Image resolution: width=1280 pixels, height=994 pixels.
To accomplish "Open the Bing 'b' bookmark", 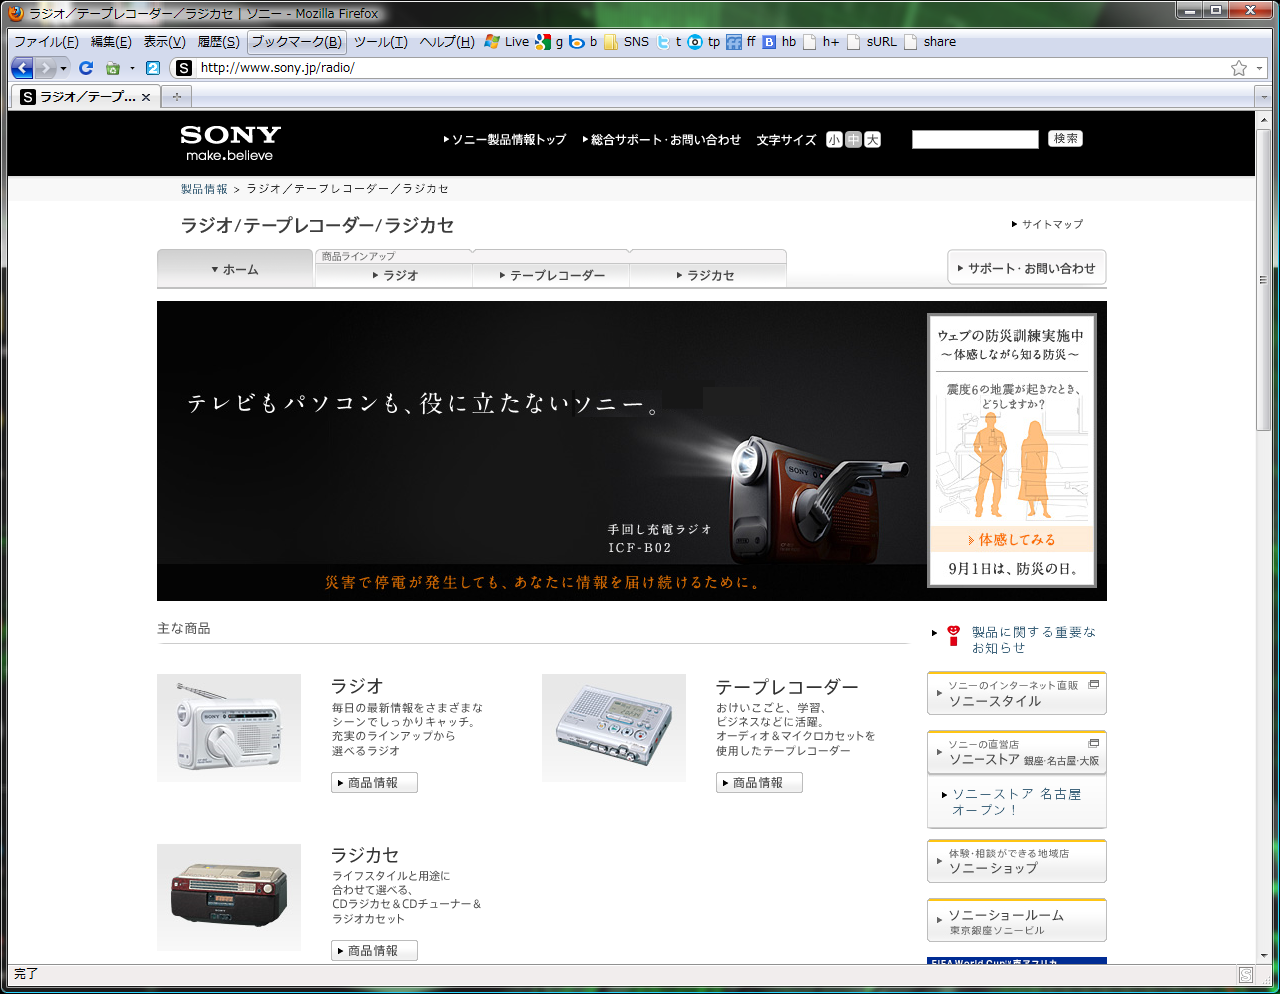I will click(x=583, y=42).
